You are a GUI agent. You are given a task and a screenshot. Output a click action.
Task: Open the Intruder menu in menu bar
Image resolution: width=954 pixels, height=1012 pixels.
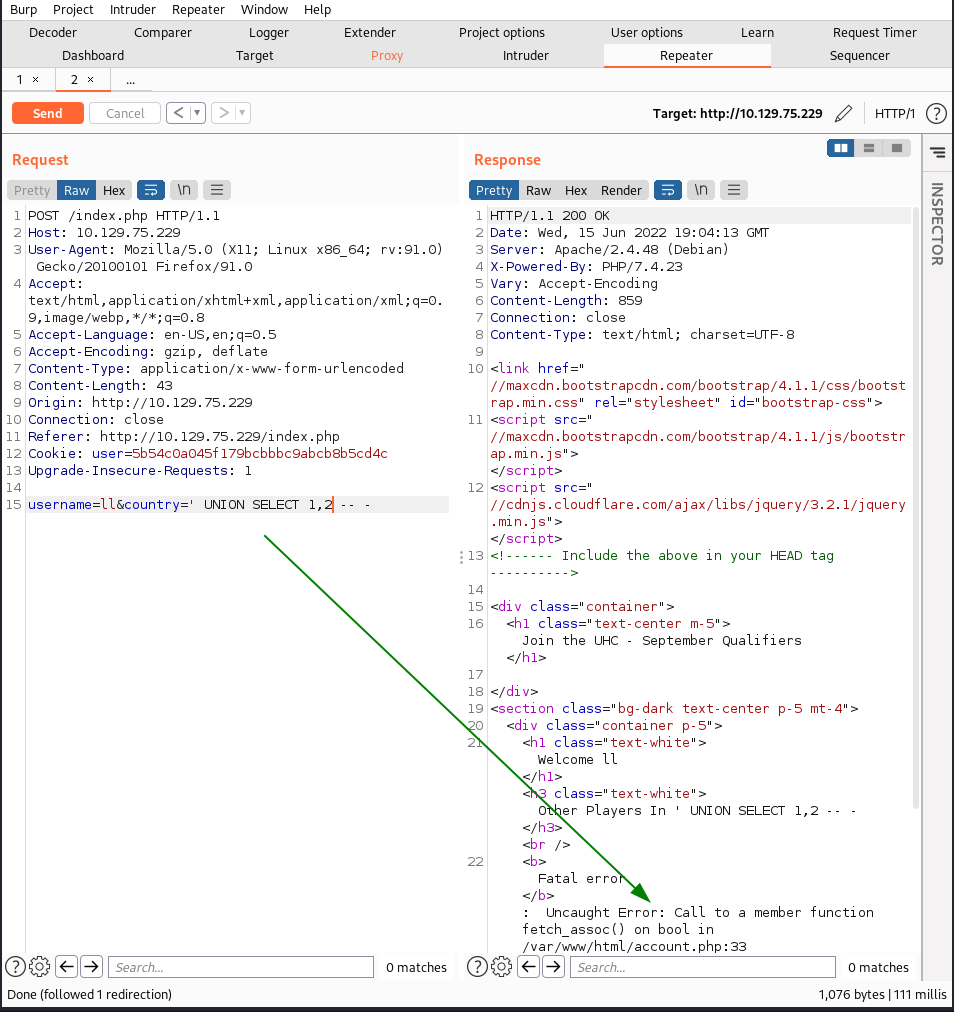[132, 10]
